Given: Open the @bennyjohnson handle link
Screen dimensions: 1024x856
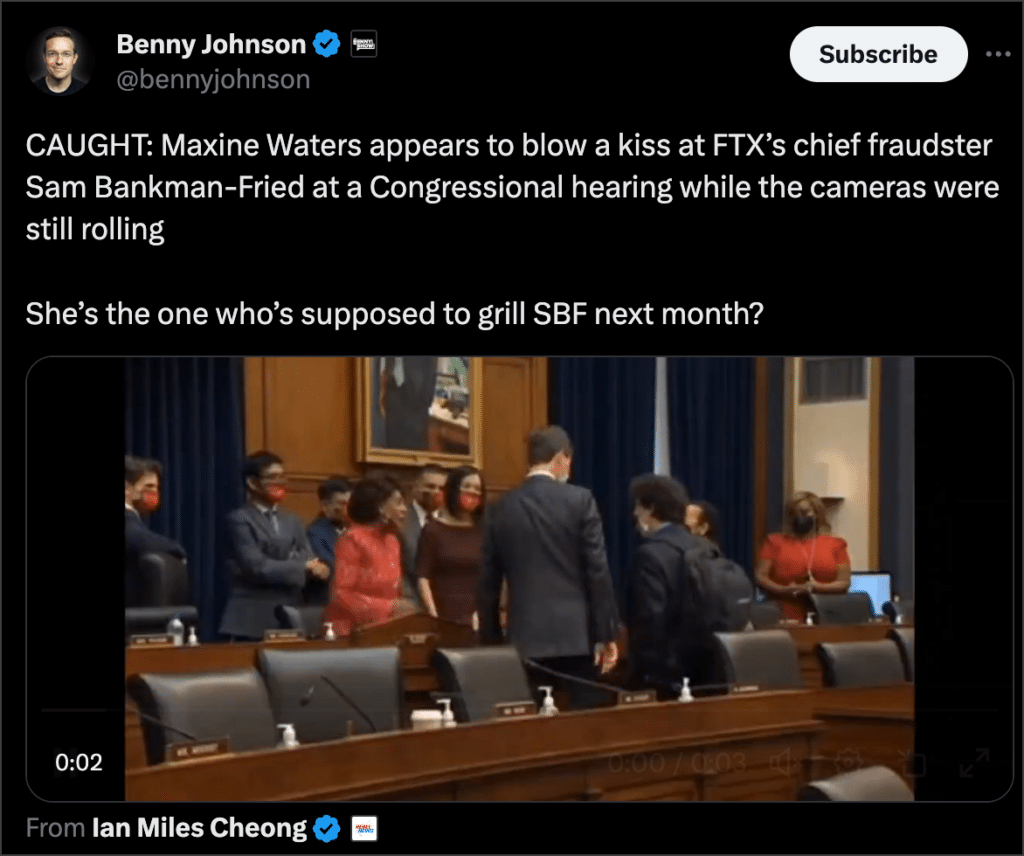Looking at the screenshot, I should pyautogui.click(x=213, y=80).
